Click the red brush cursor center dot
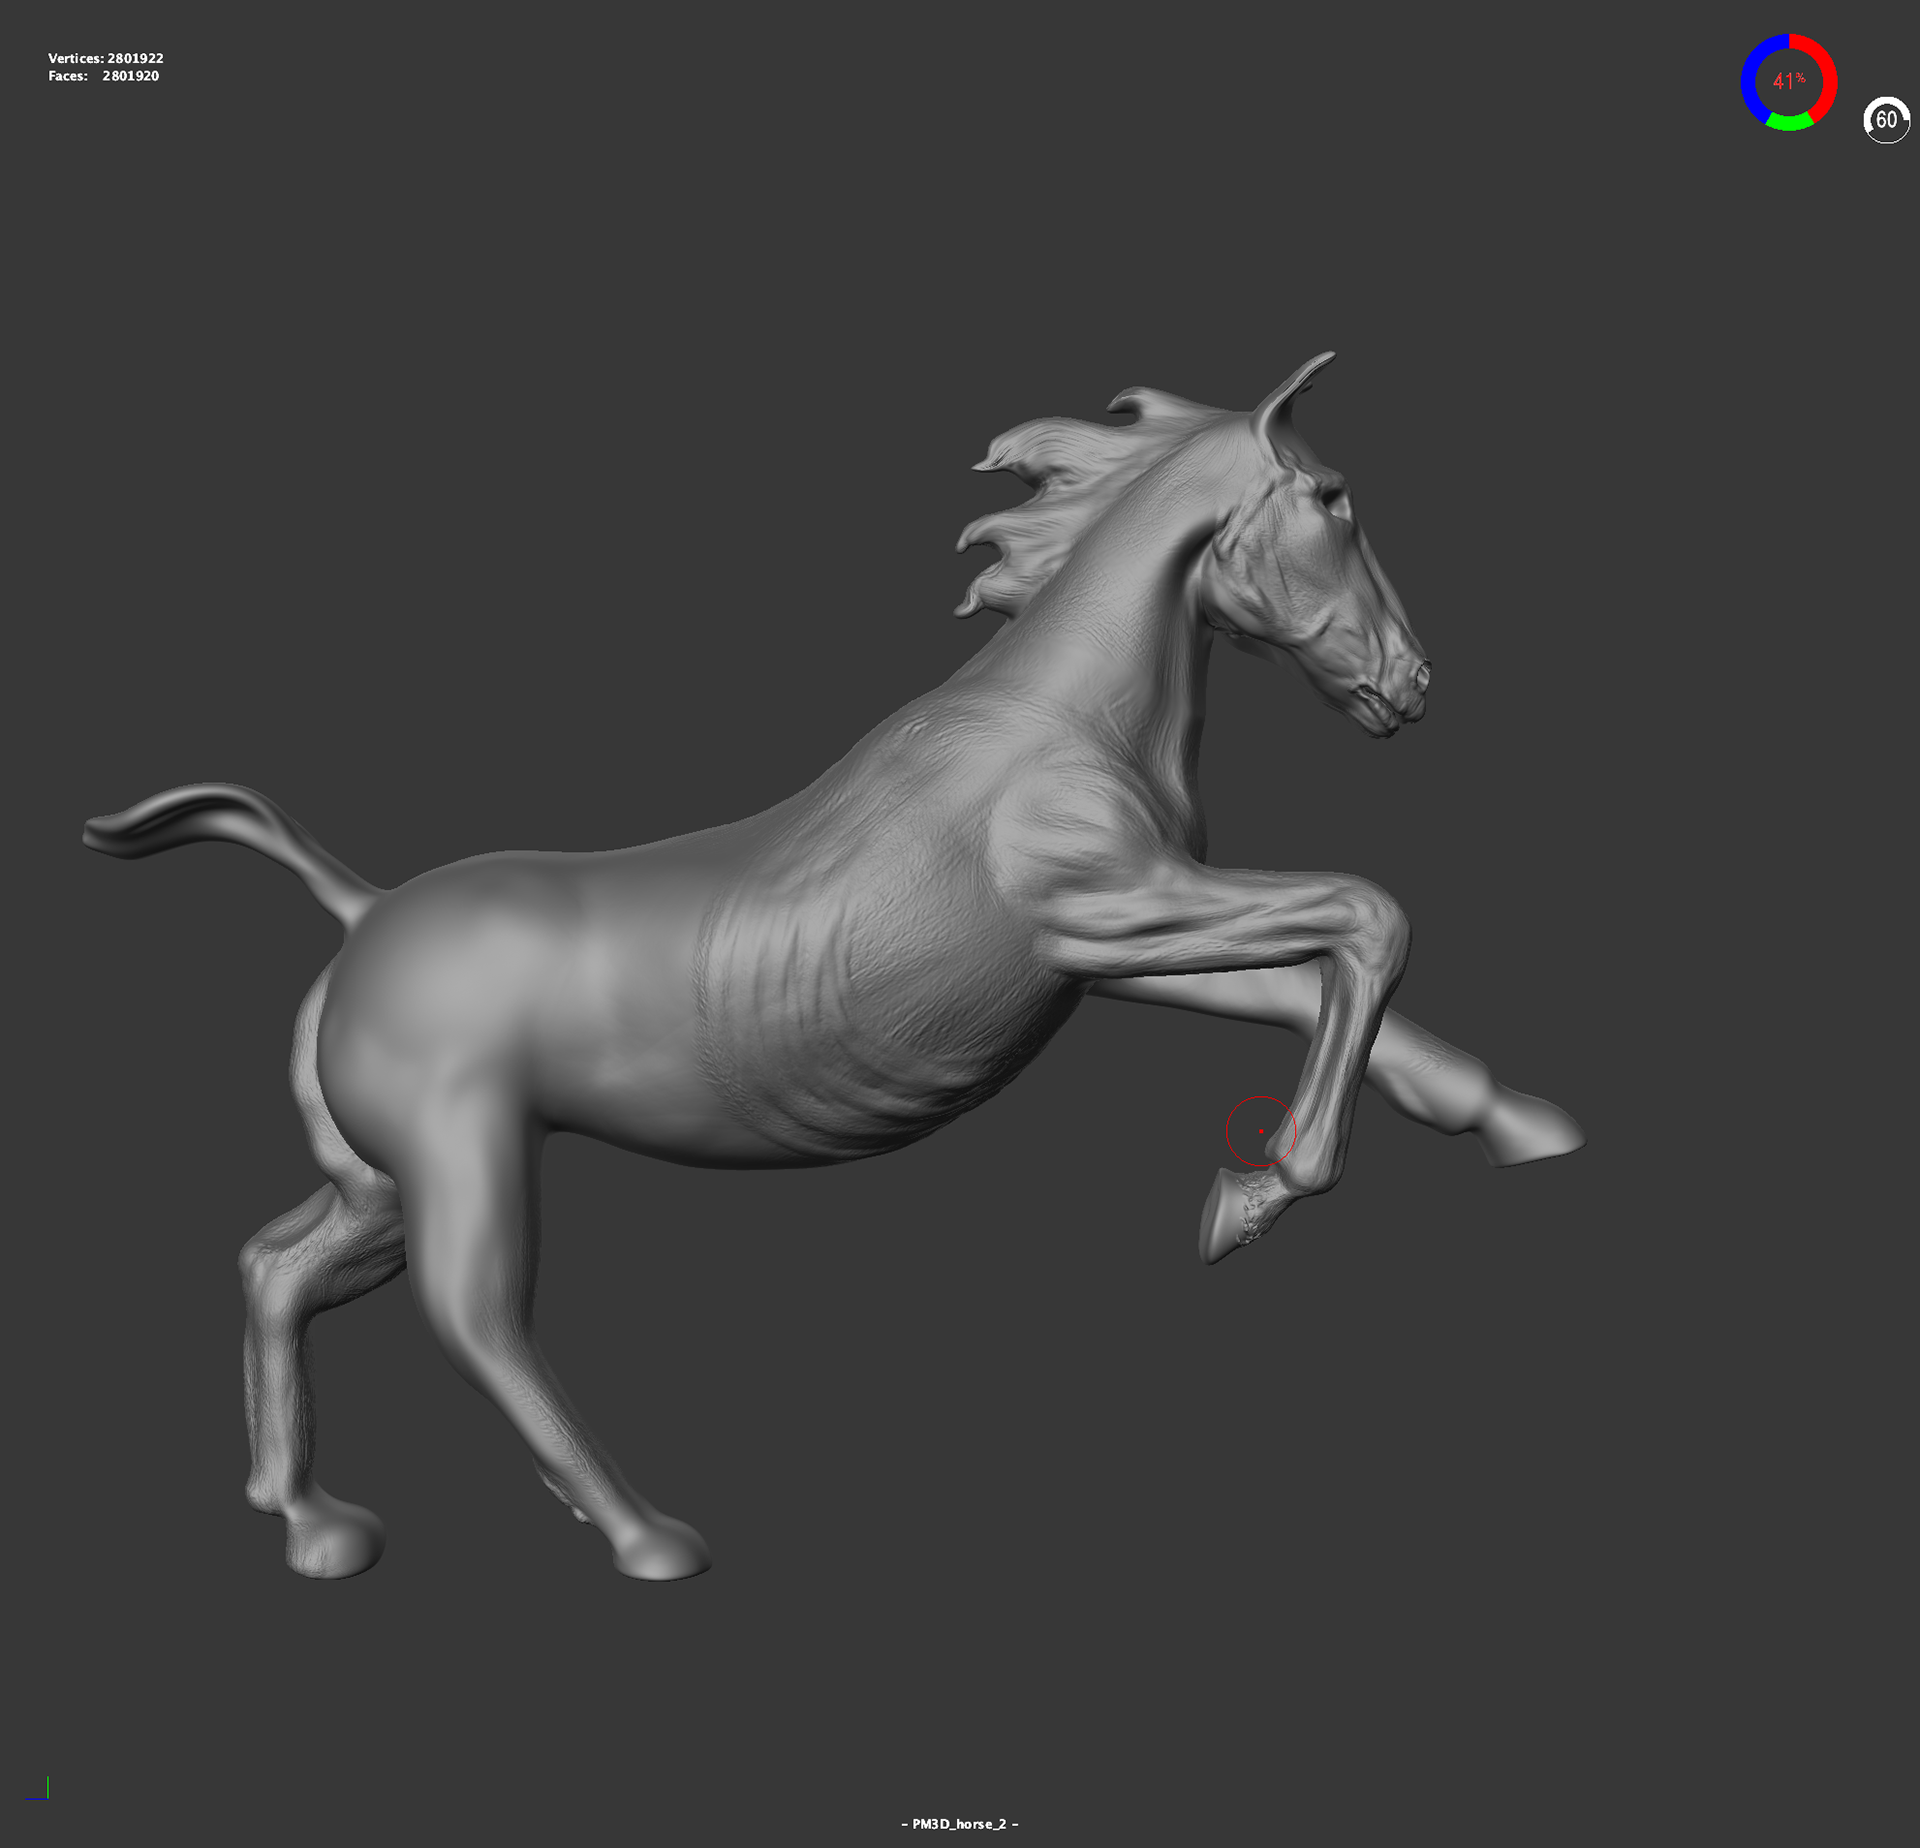 (1261, 1131)
